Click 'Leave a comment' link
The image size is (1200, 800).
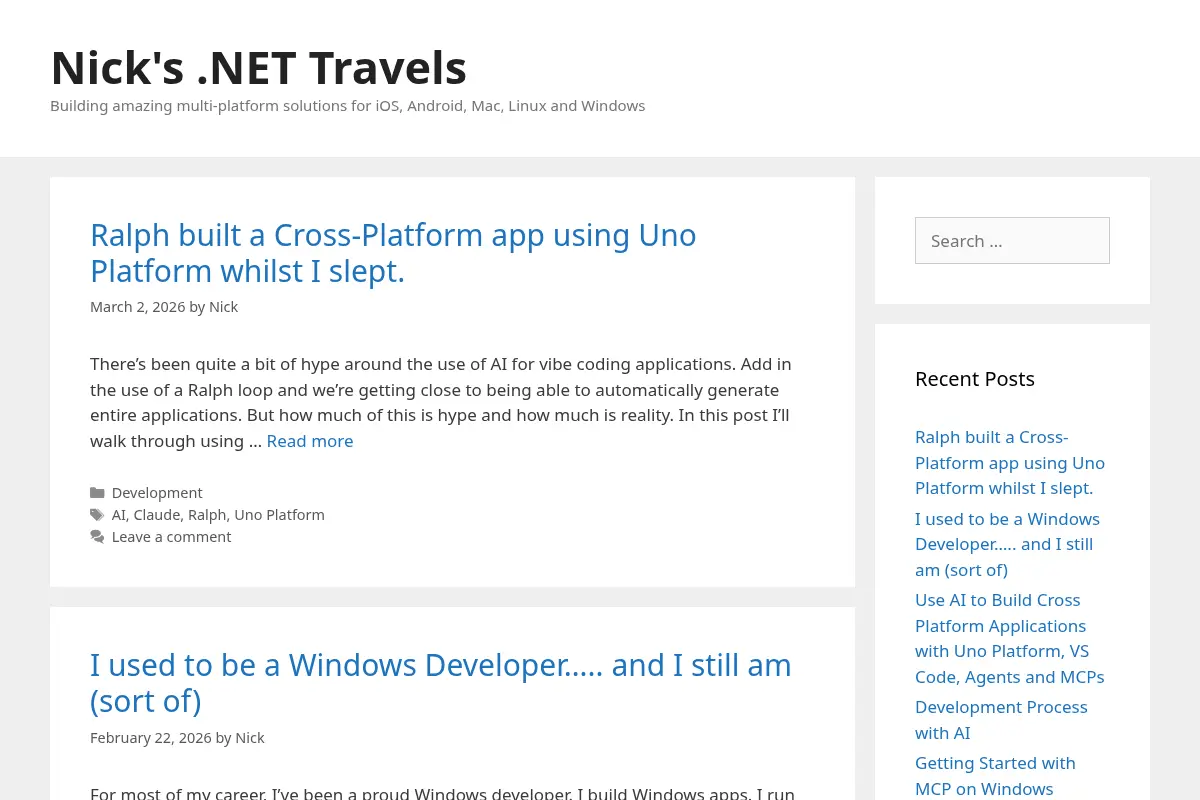pyautogui.click(x=171, y=537)
